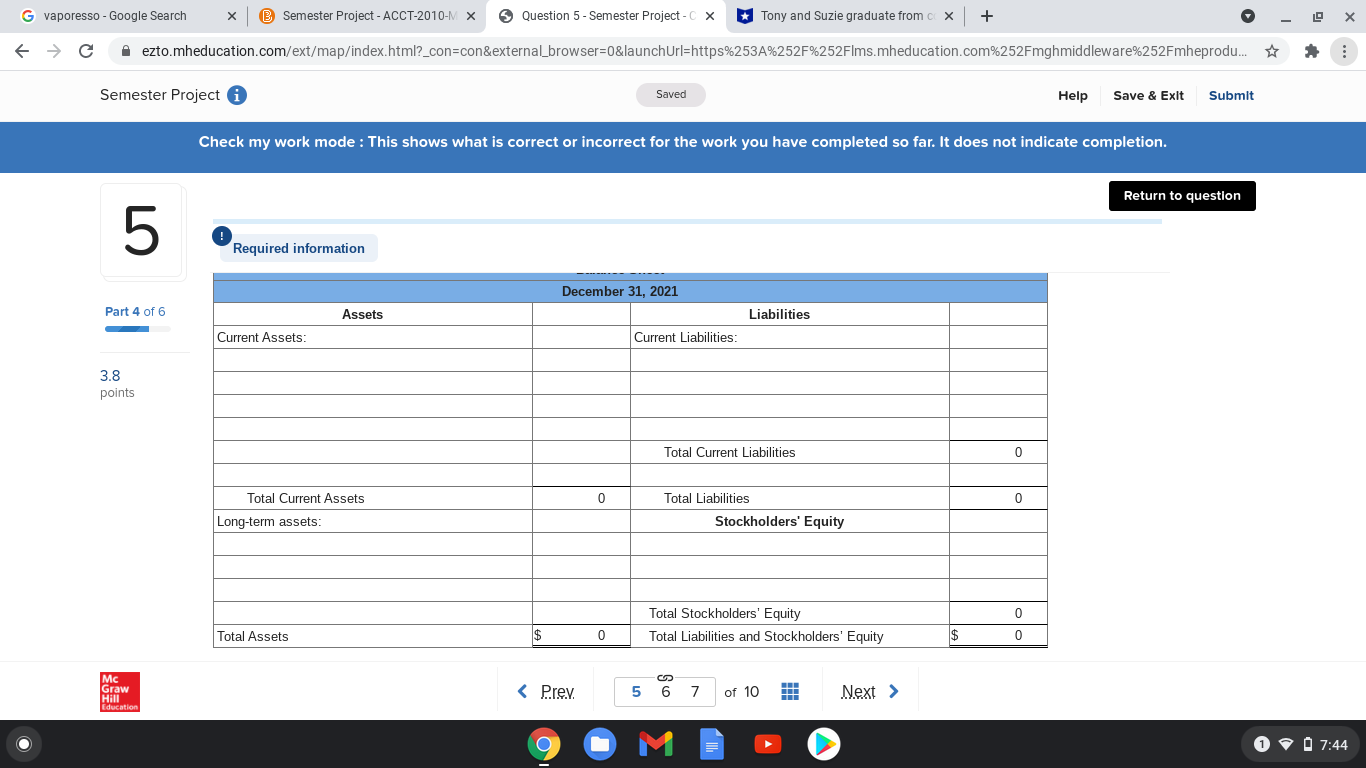Click the browser forward arrow

pyautogui.click(x=56, y=50)
